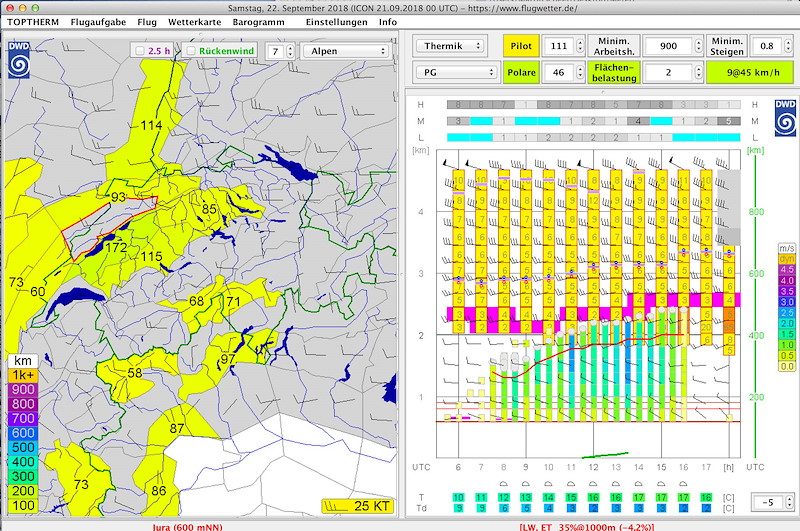Click the Pilot weight field showing 111
This screenshot has height=531, width=800.
coord(559,46)
